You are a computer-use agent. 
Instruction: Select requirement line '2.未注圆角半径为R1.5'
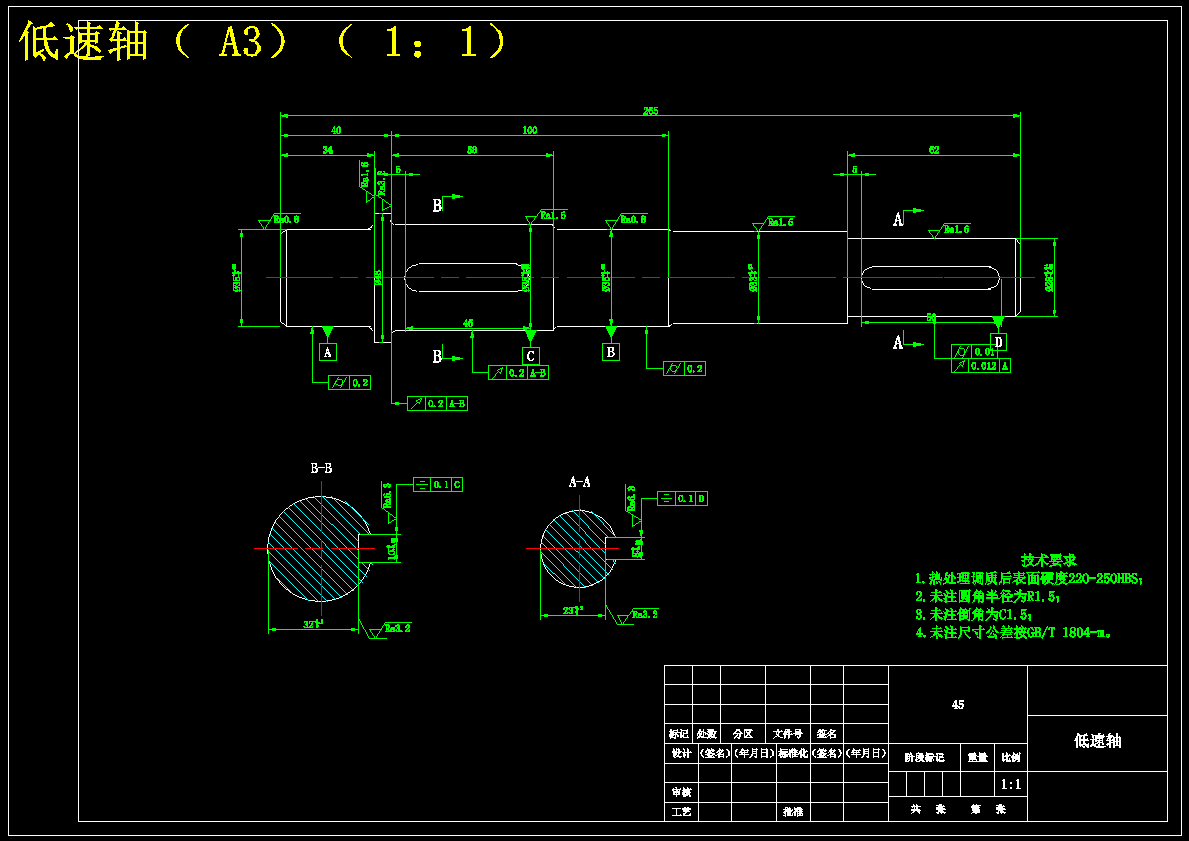click(x=987, y=597)
